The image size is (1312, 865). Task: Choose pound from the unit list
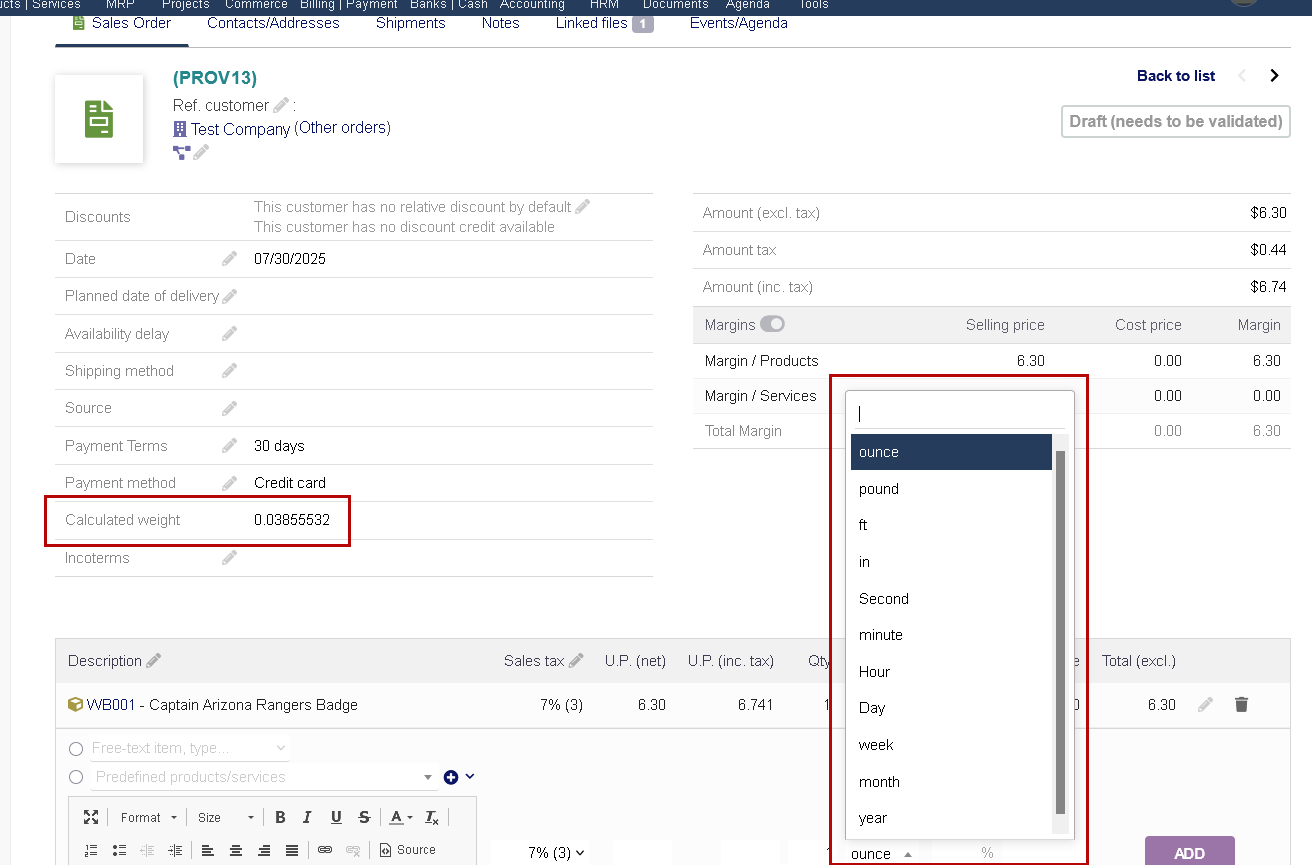(878, 489)
